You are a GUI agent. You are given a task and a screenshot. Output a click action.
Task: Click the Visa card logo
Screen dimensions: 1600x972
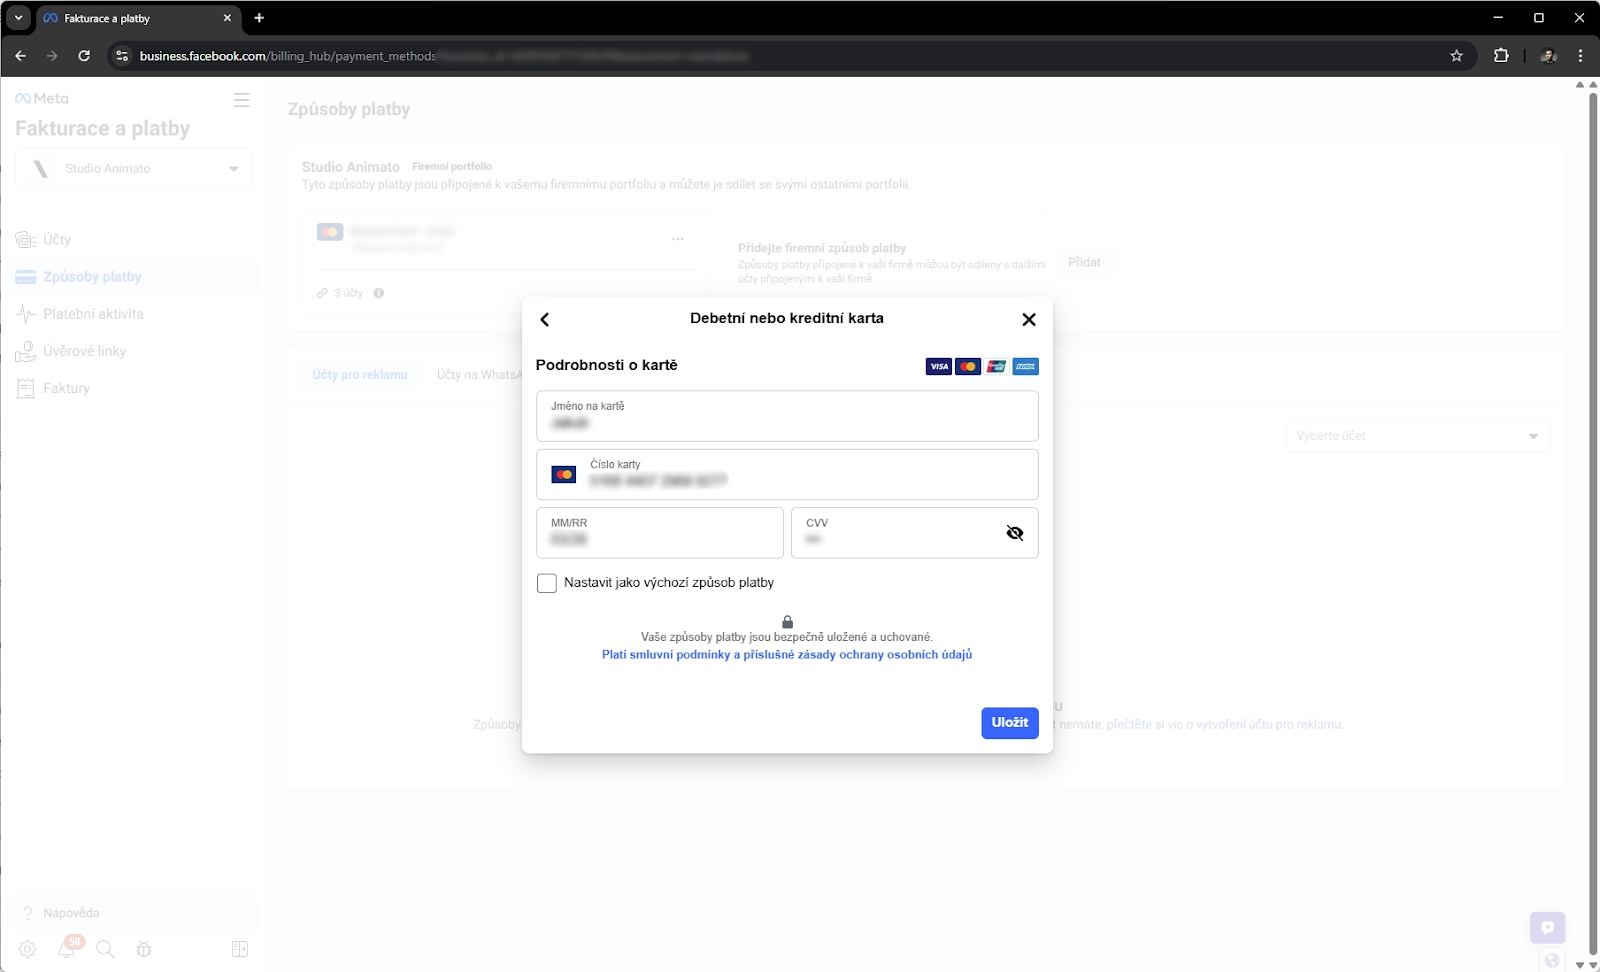(939, 366)
